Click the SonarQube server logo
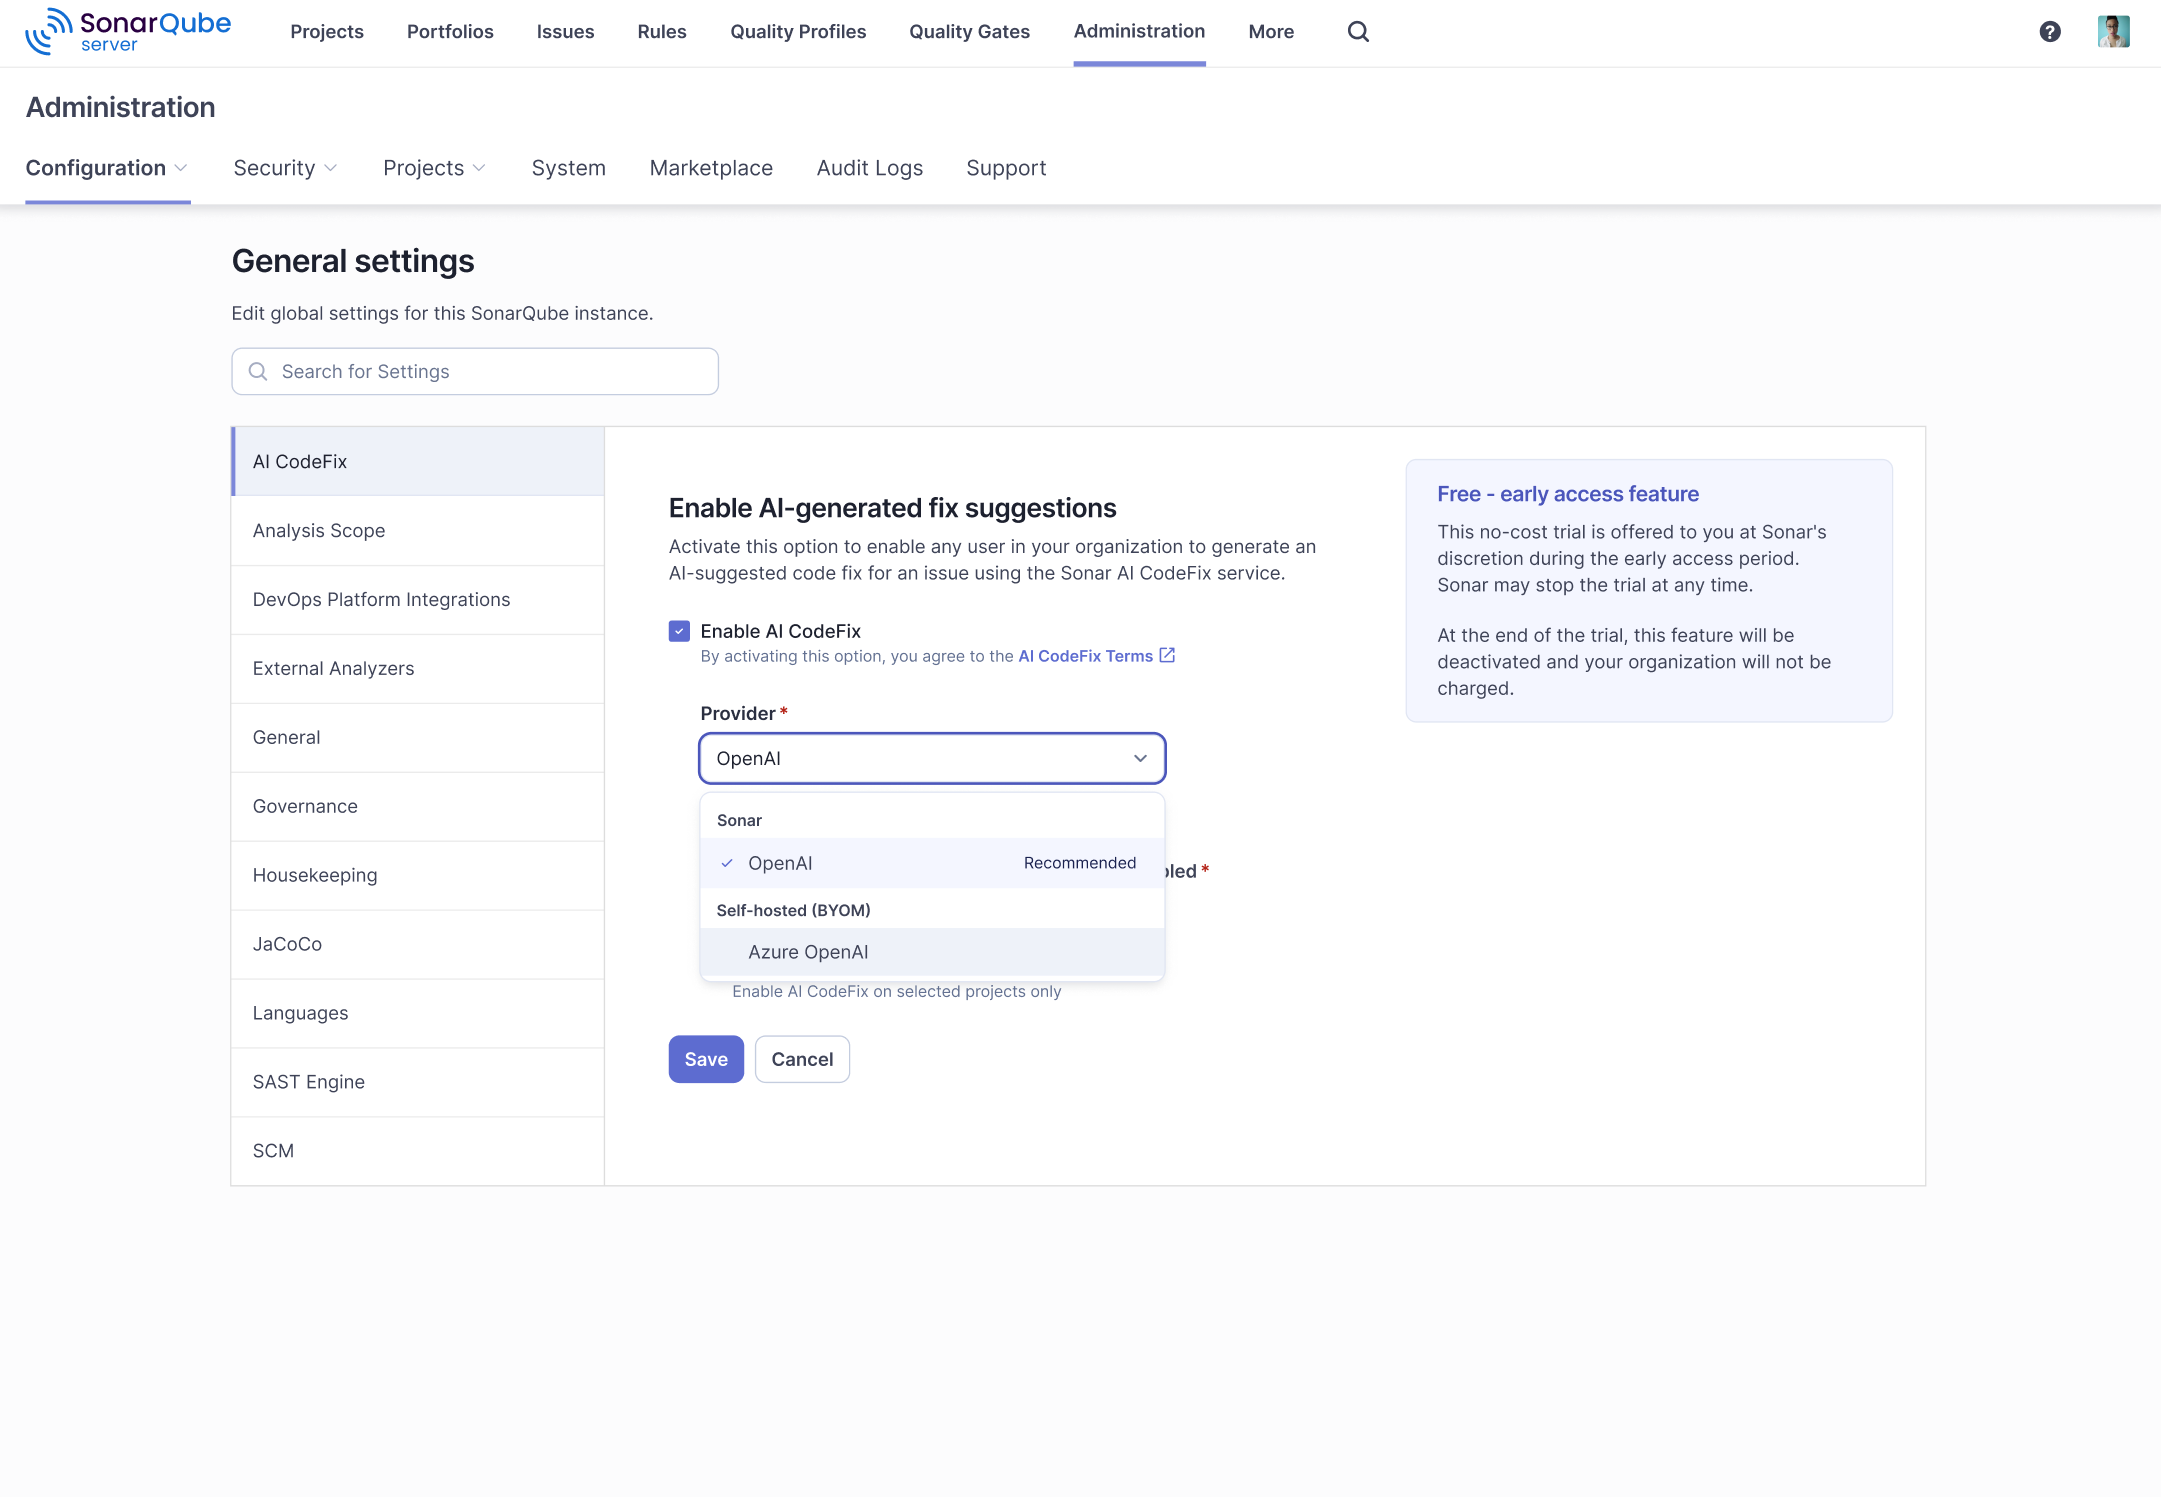The width and height of the screenshot is (2161, 1497). [128, 31]
